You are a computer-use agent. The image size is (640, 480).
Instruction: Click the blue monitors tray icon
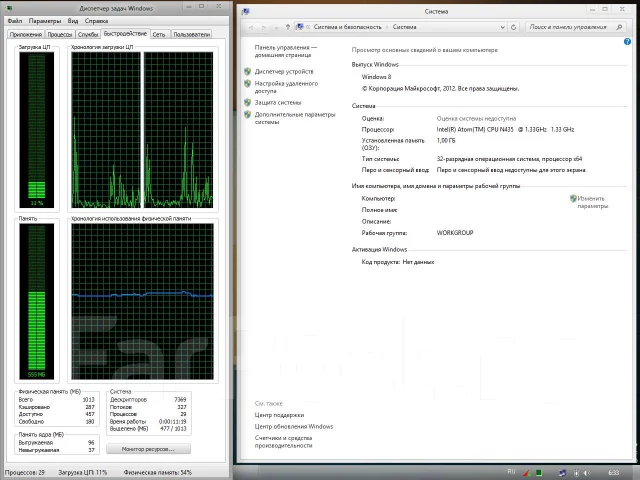(562, 473)
